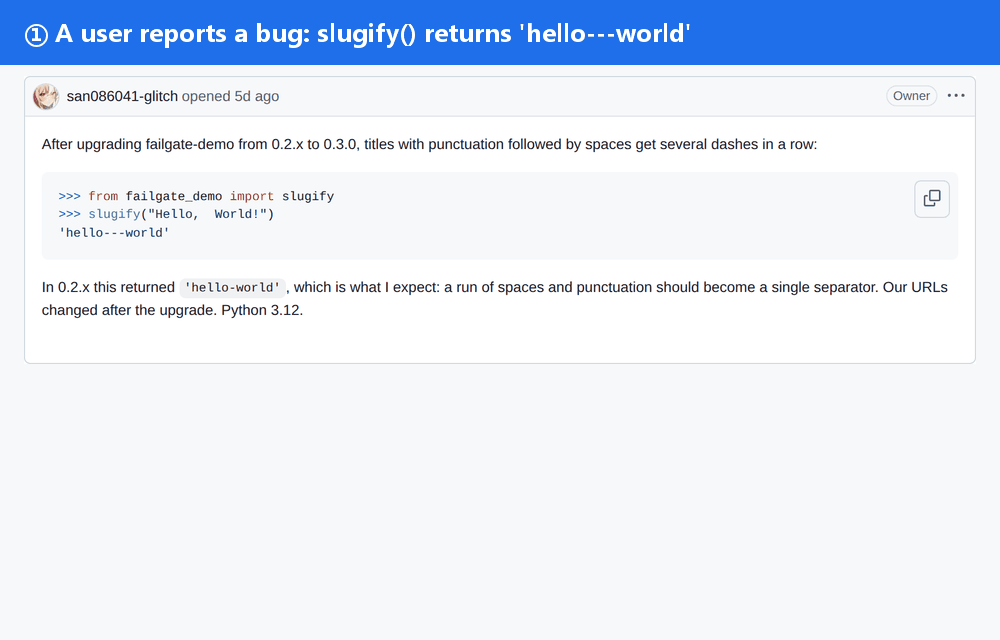Copy the code block to clipboard
This screenshot has width=1000, height=640.
click(932, 199)
